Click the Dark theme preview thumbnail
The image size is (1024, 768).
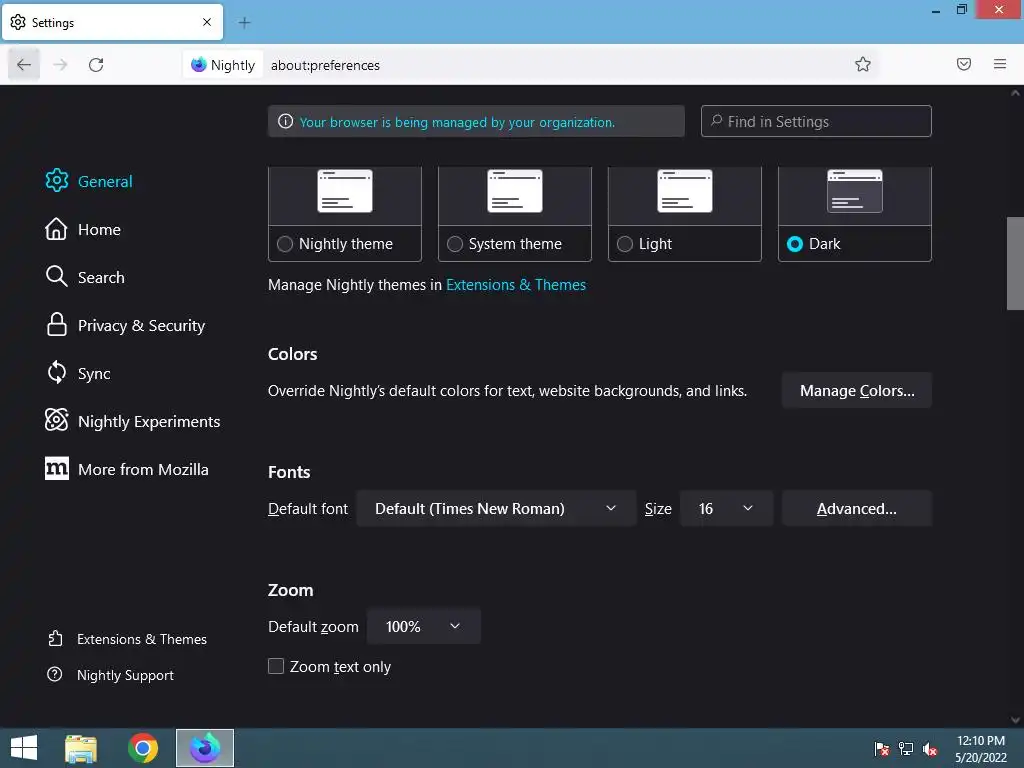pyautogui.click(x=855, y=191)
